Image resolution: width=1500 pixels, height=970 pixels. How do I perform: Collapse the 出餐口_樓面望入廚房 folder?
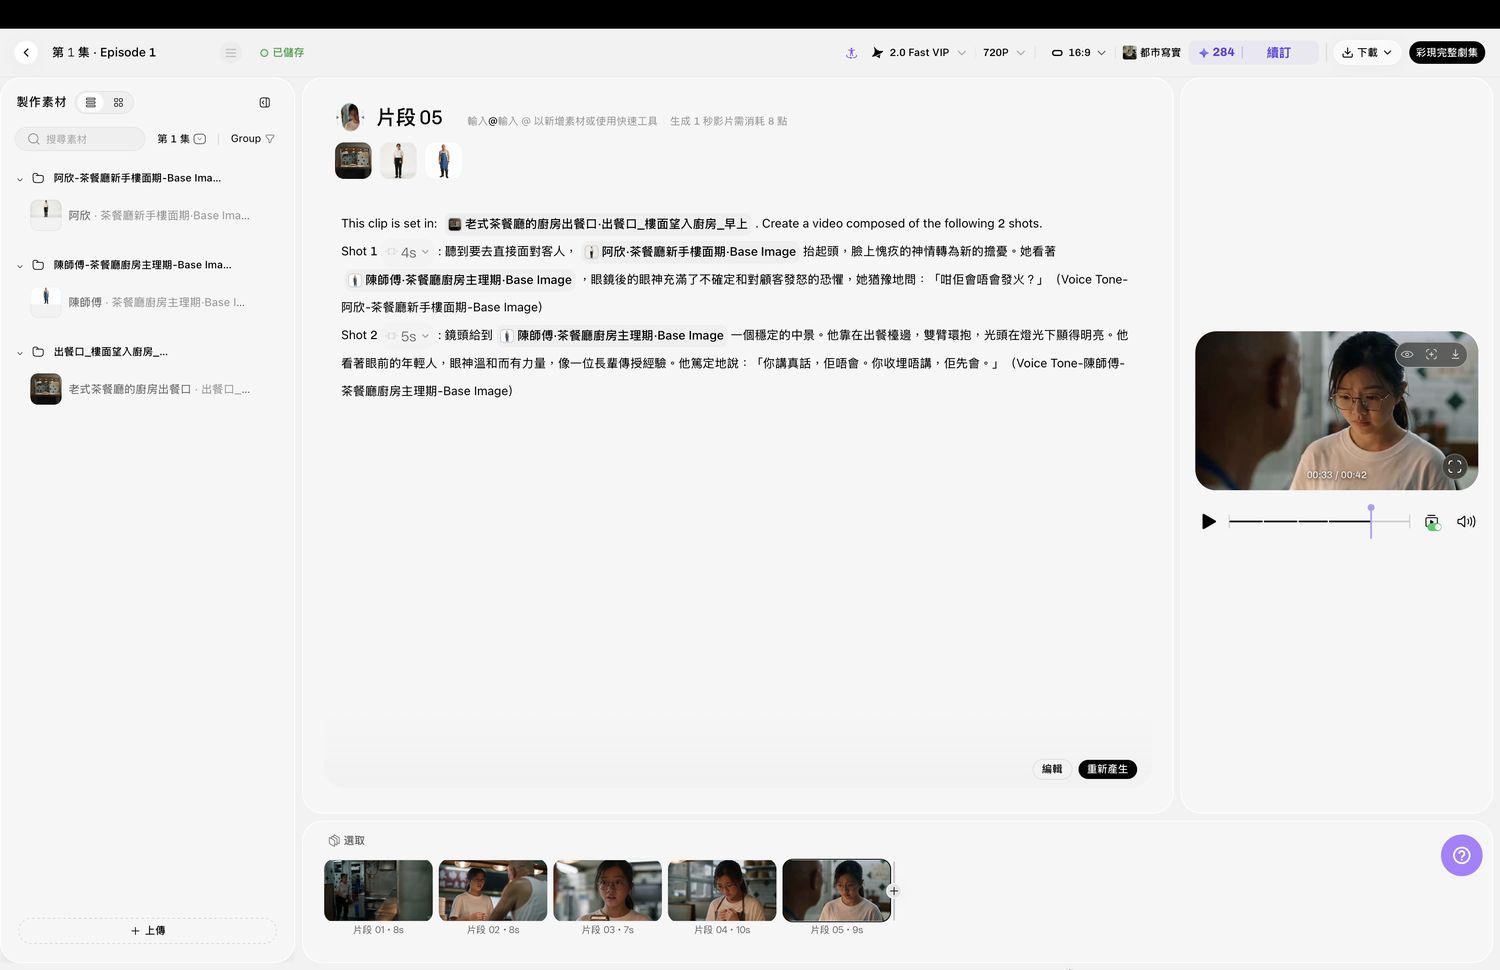[20, 353]
